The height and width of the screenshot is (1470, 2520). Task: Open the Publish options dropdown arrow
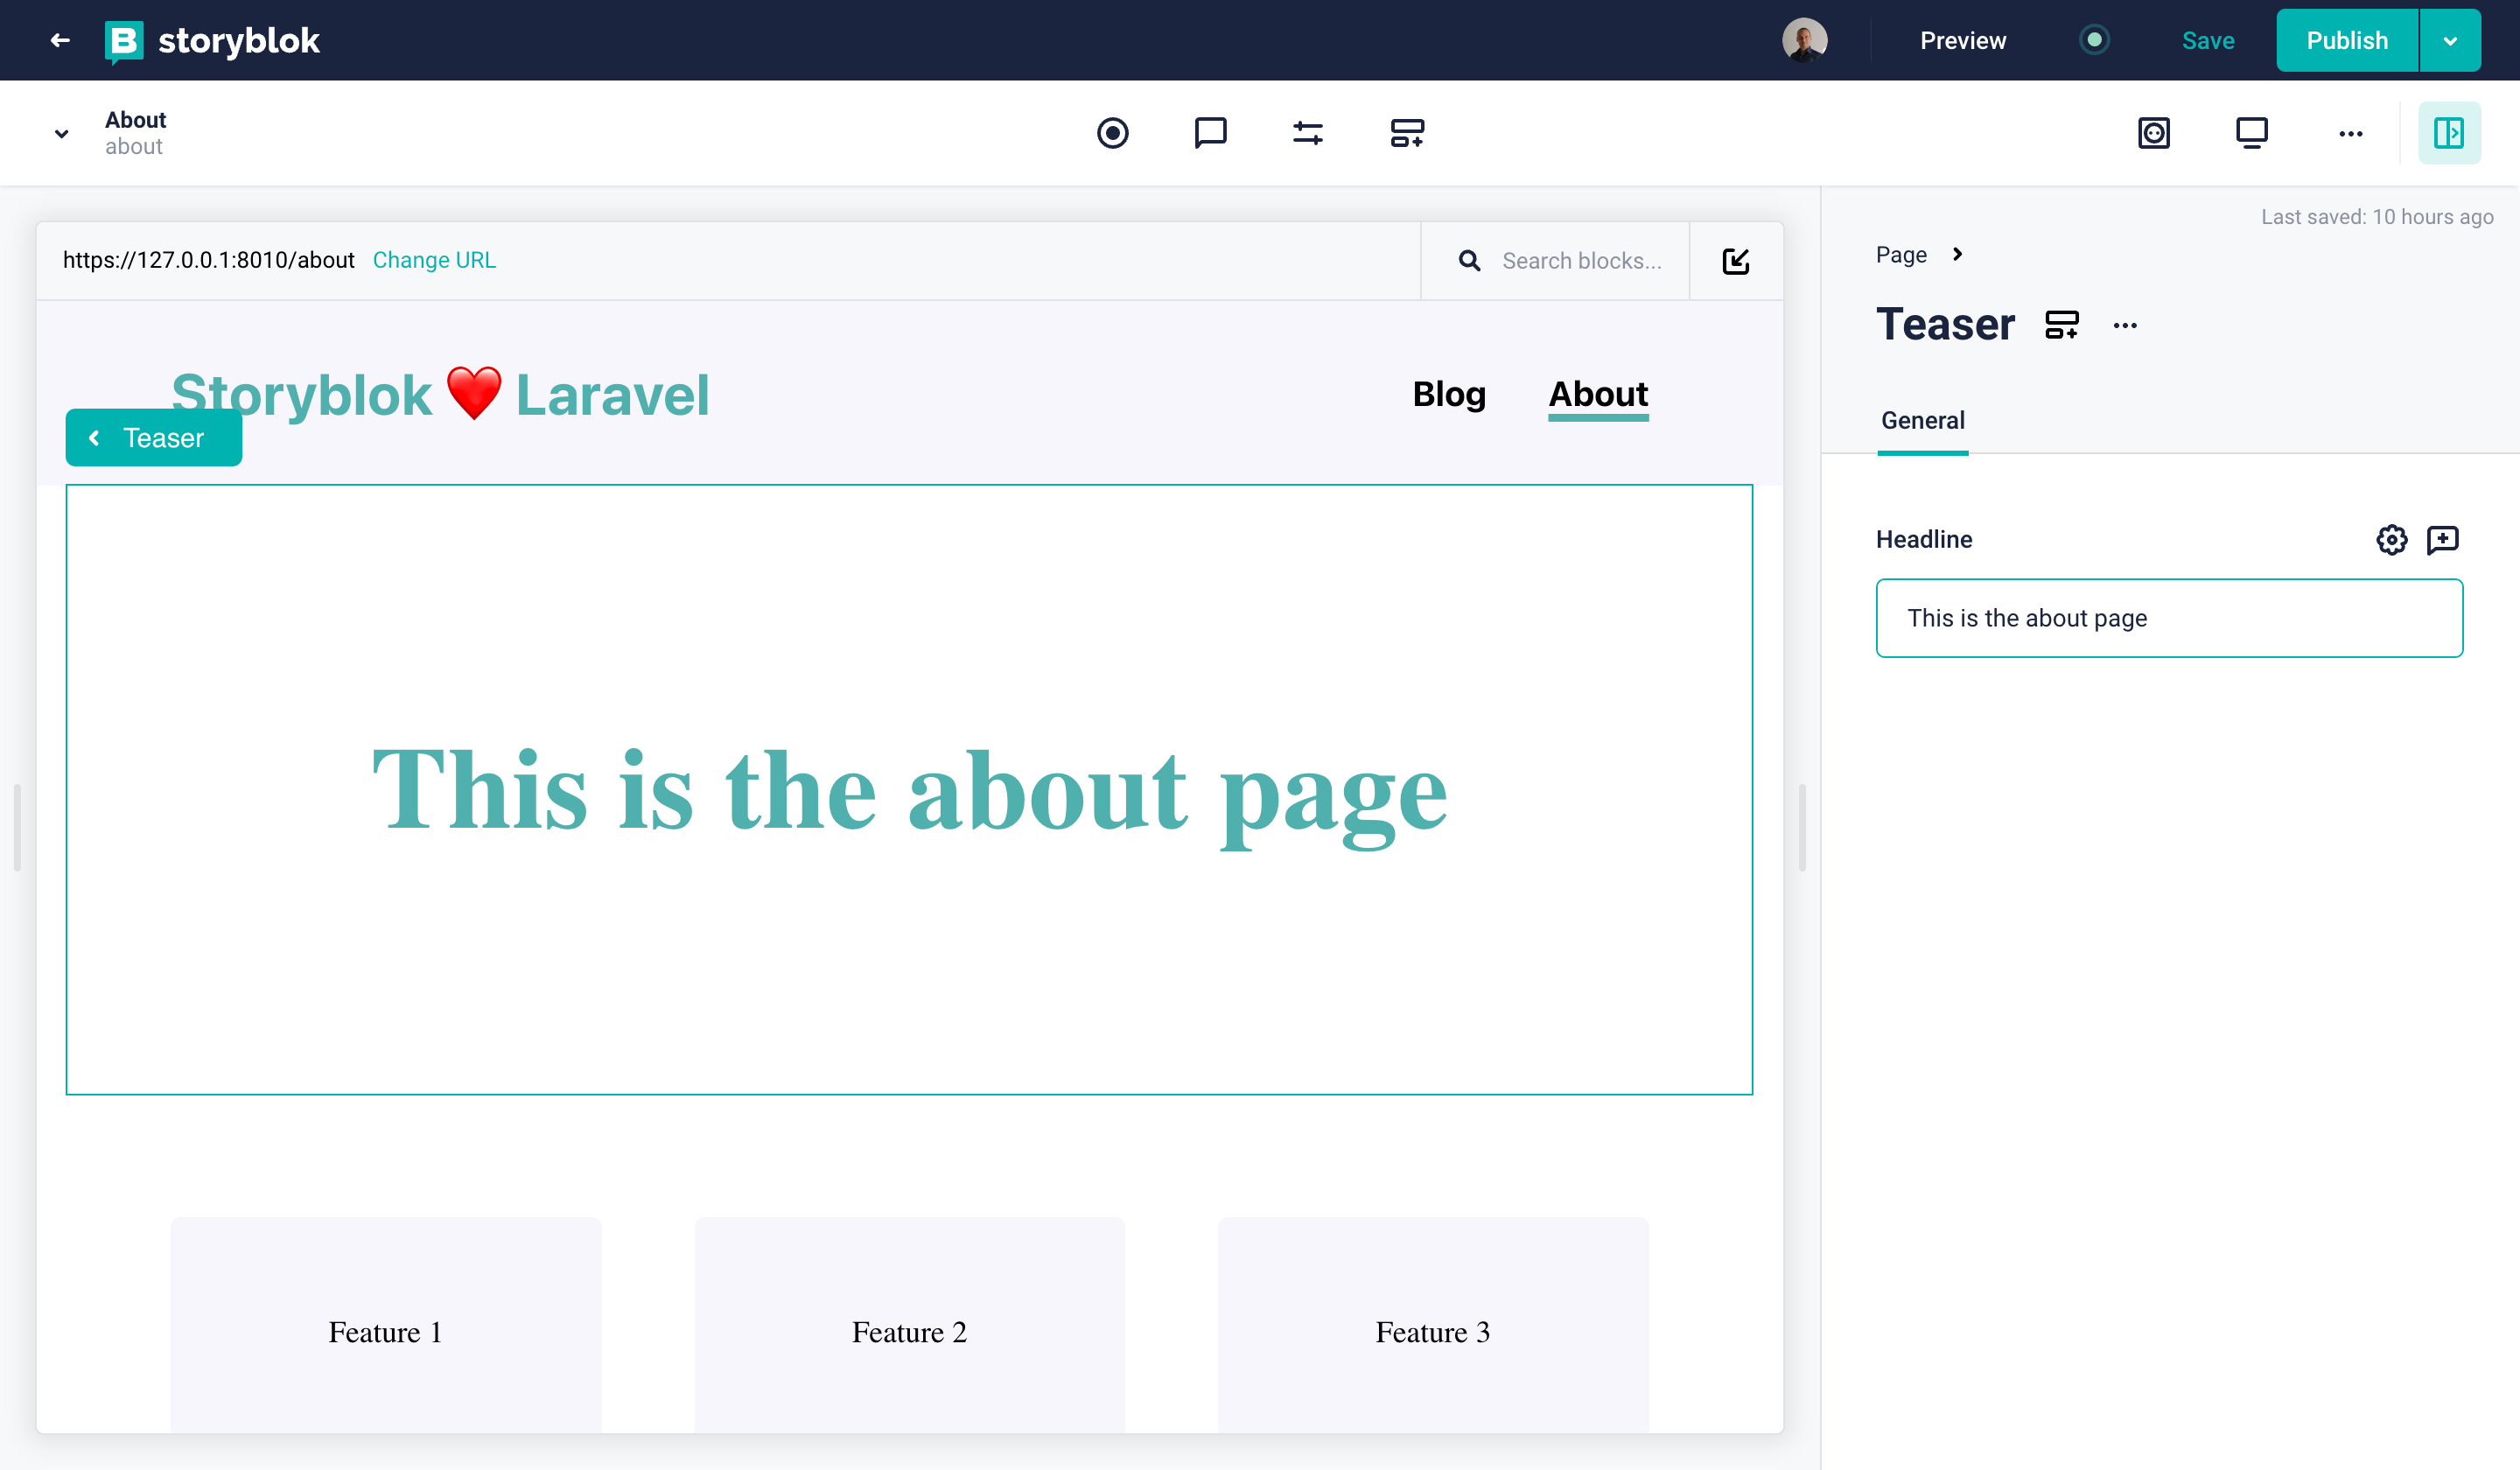(x=2450, y=40)
